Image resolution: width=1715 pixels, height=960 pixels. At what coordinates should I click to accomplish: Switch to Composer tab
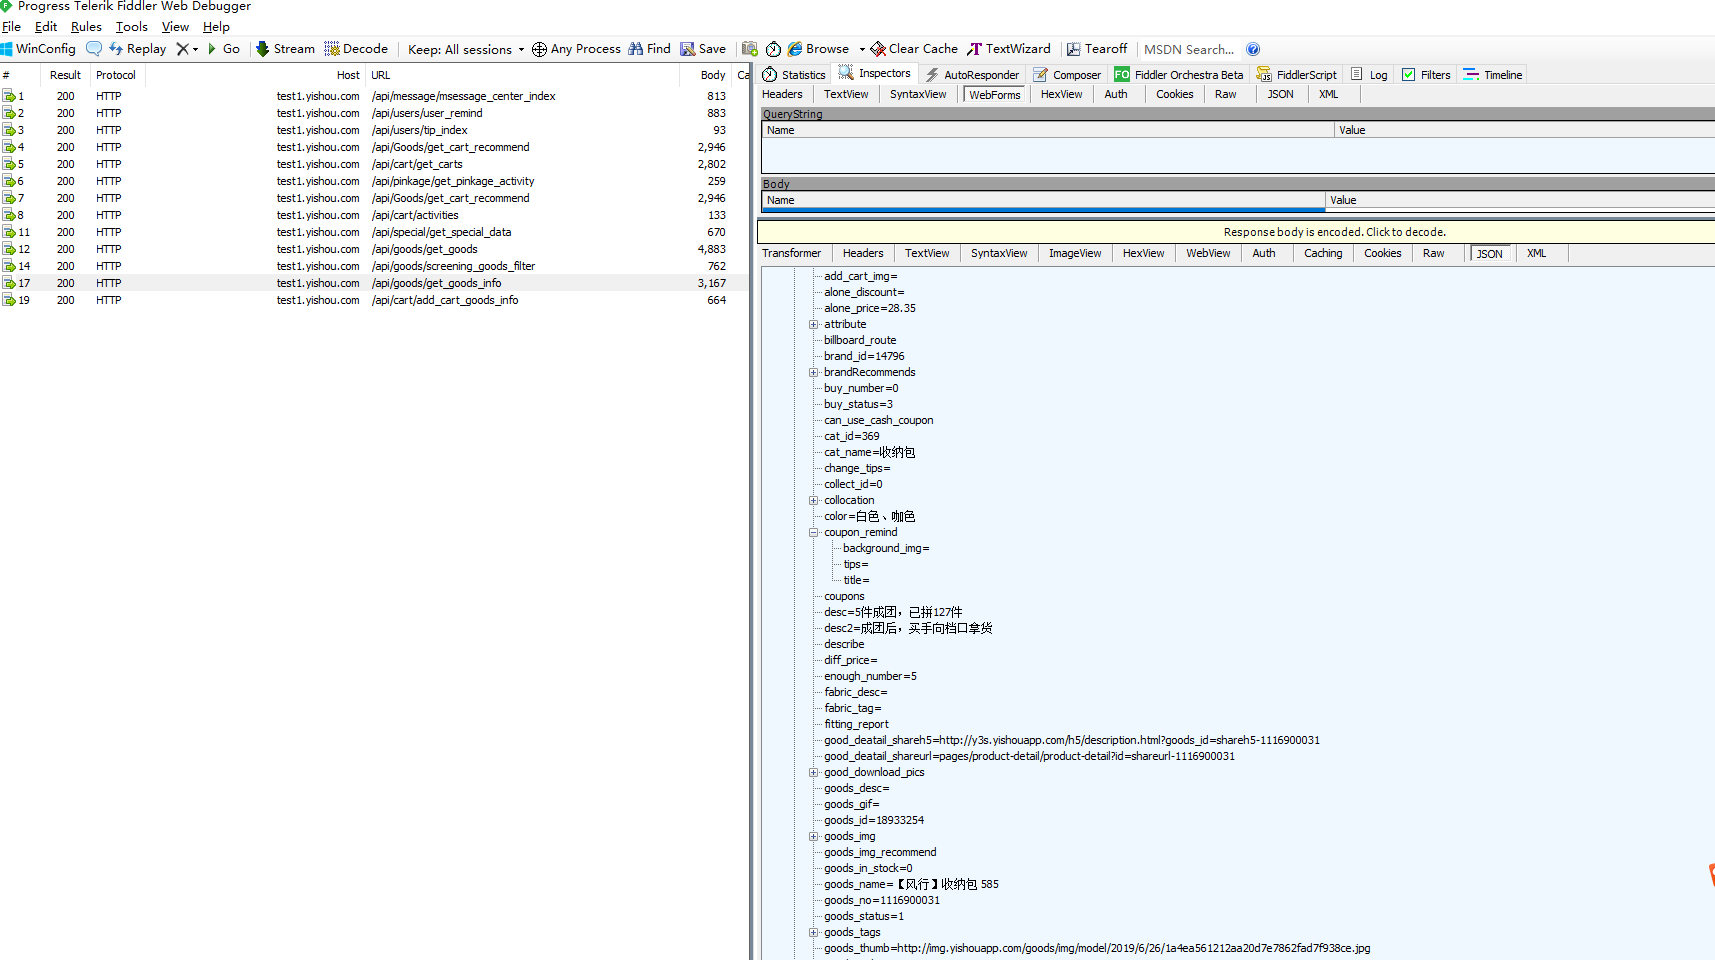(1067, 75)
